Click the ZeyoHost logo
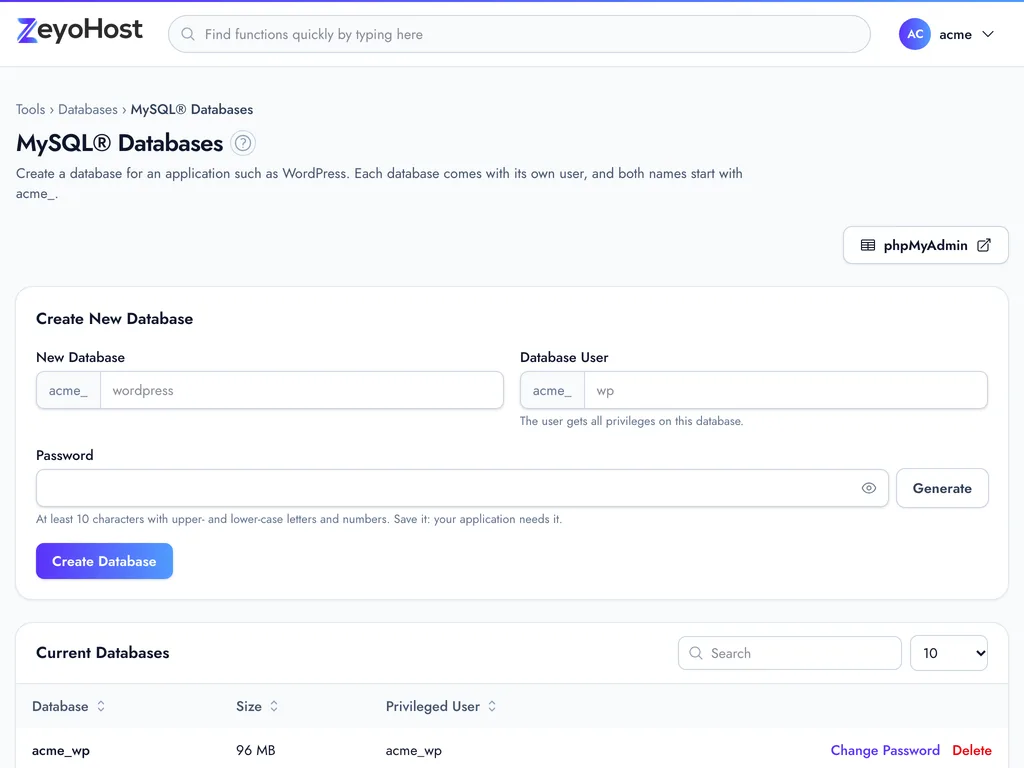This screenshot has width=1024, height=768. click(80, 31)
